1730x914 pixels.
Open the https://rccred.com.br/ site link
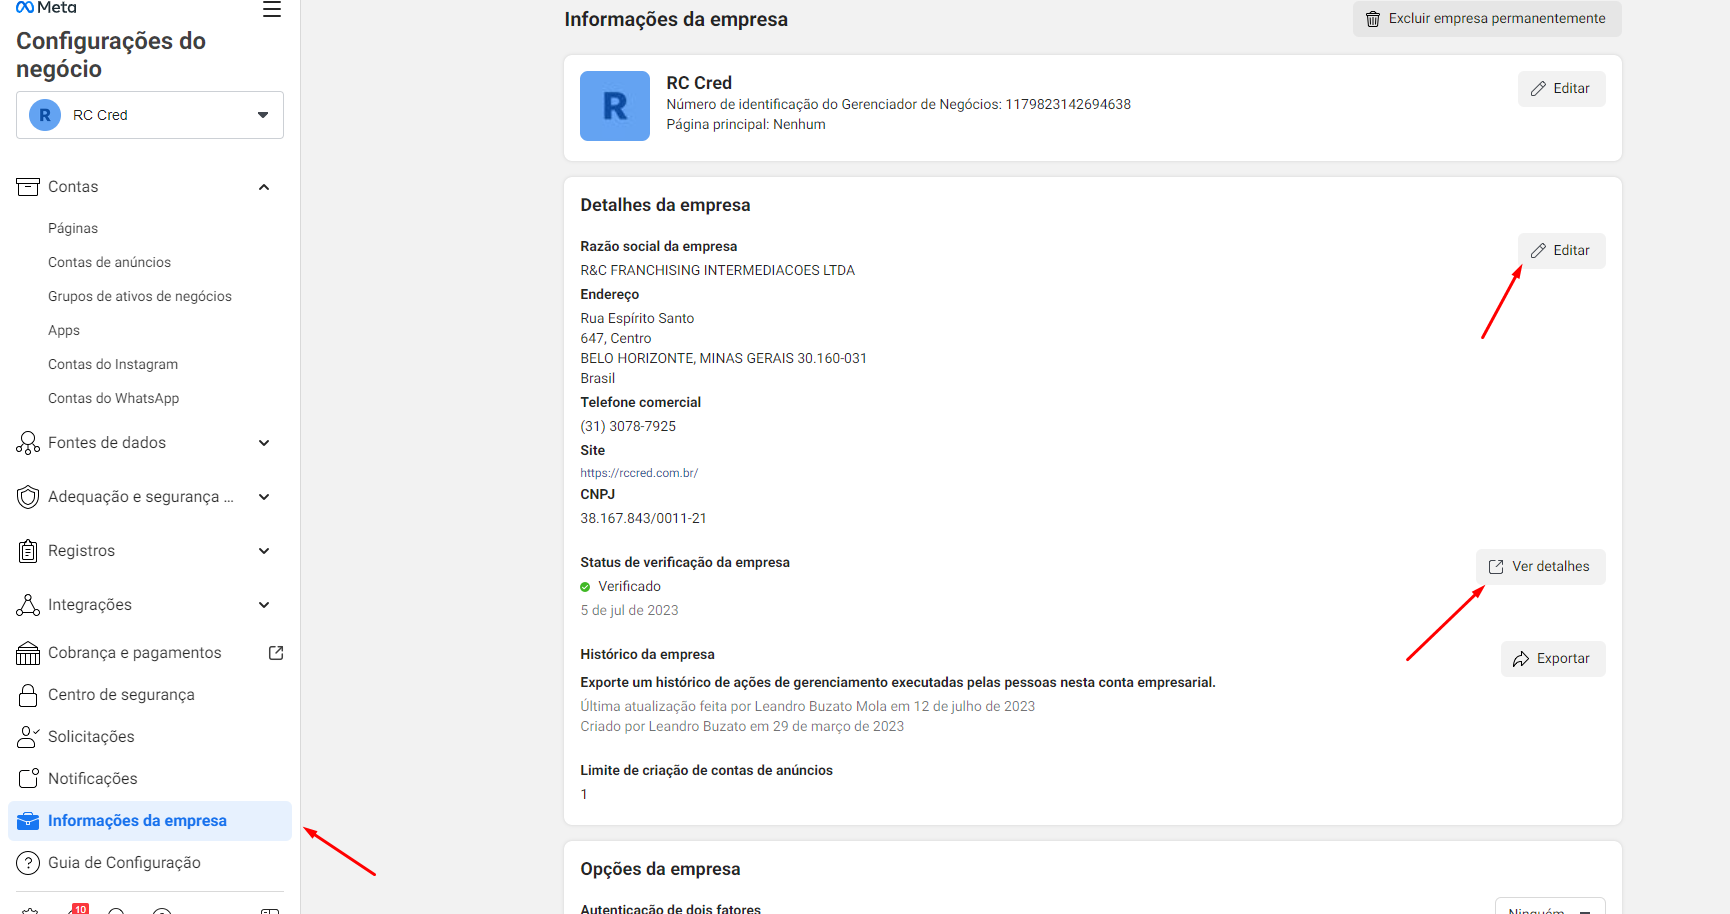639,473
